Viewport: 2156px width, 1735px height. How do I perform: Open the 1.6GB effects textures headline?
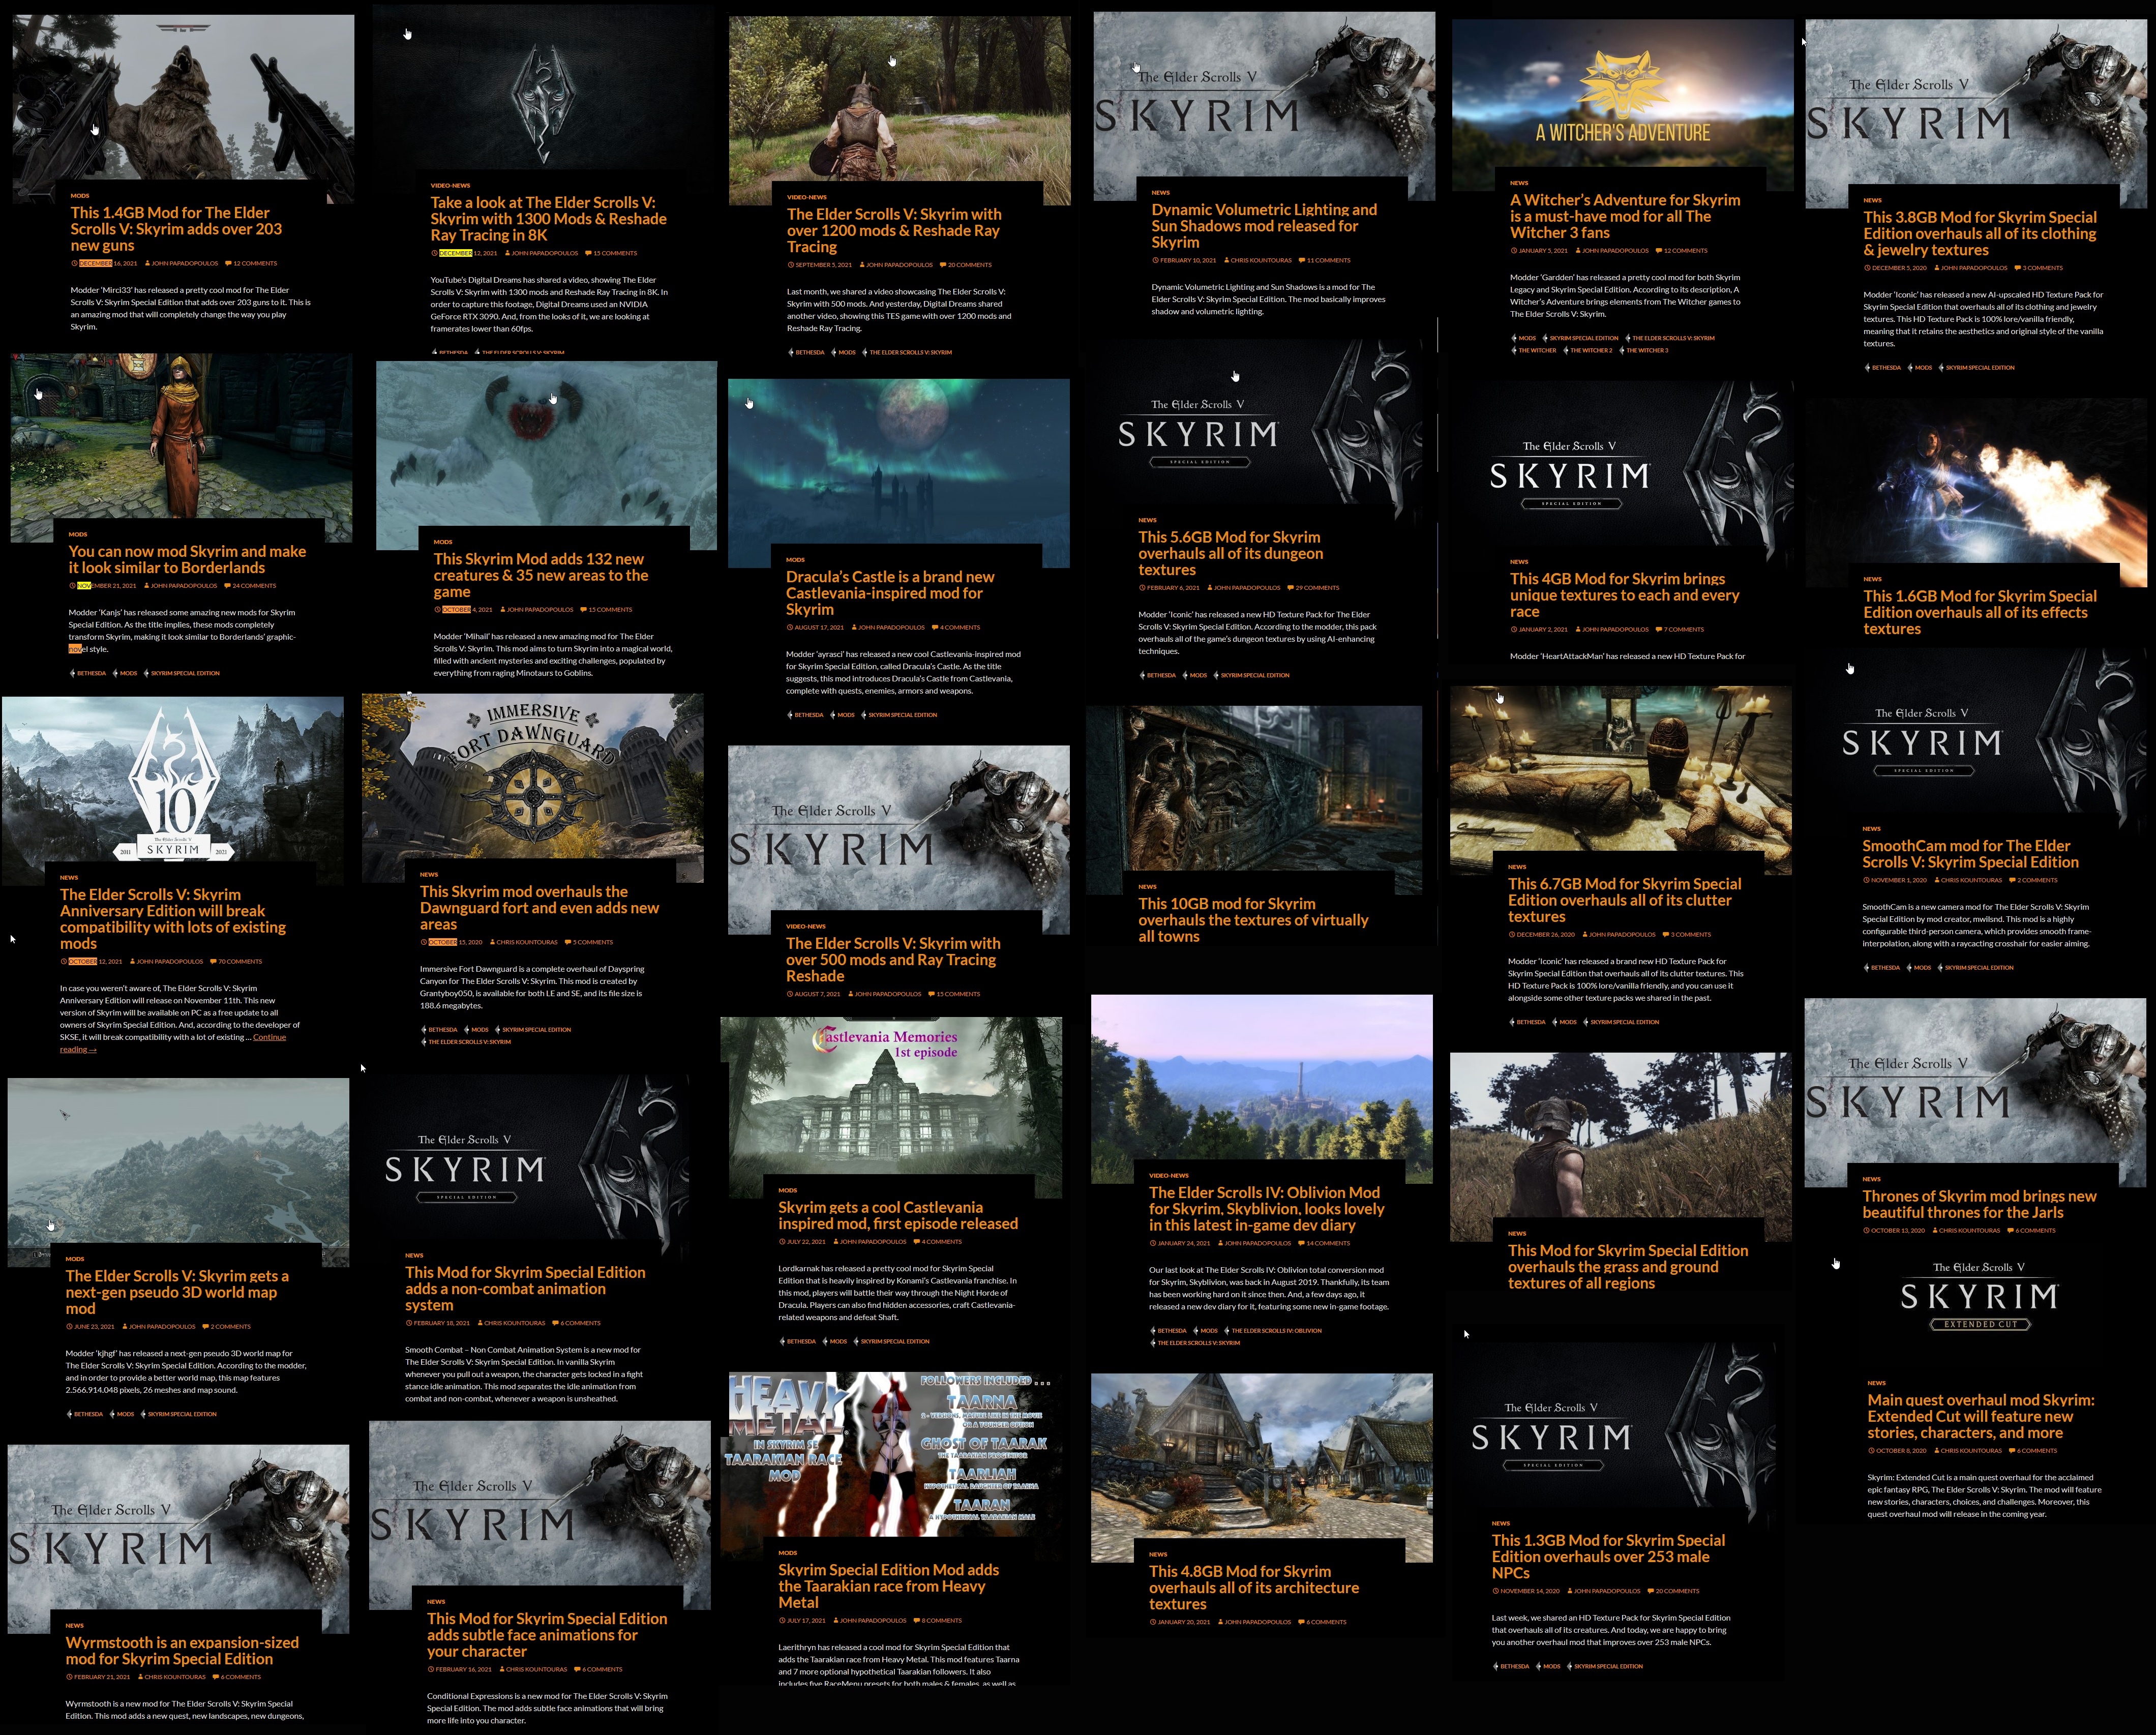tap(1979, 612)
